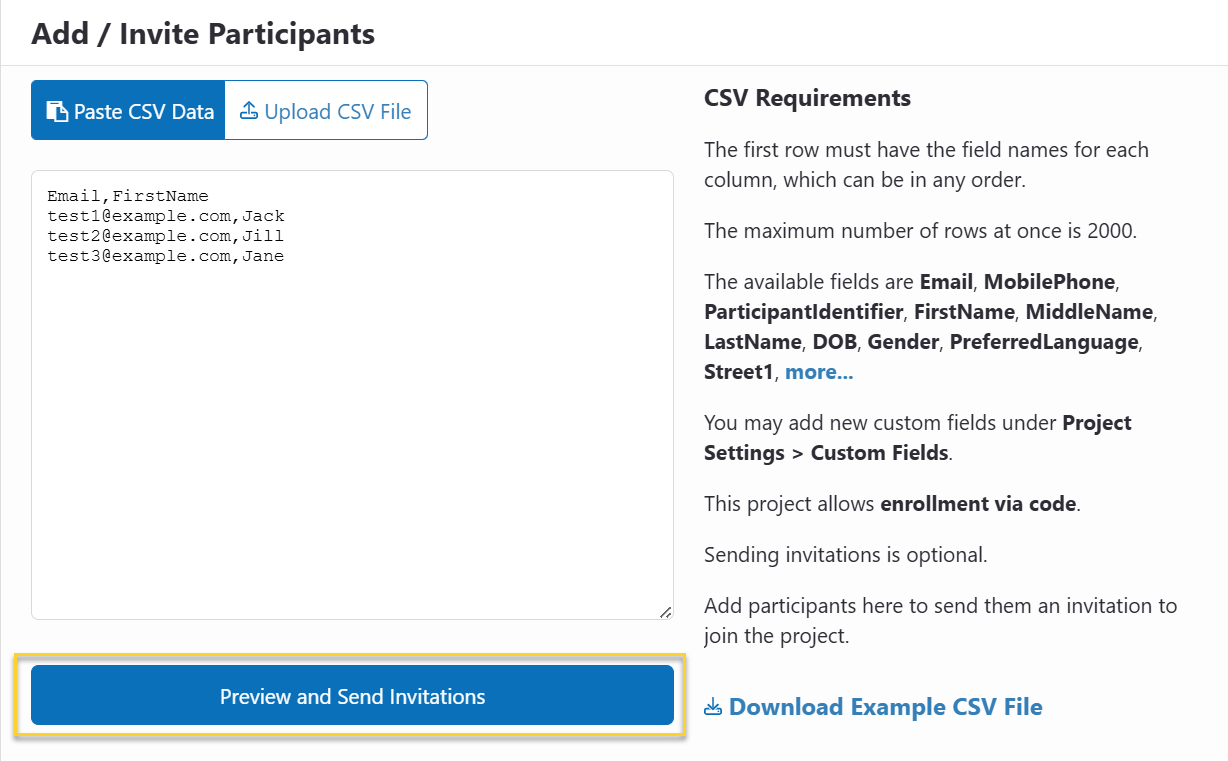
Task: Open the Upload CSV File tab
Action: tap(327, 111)
